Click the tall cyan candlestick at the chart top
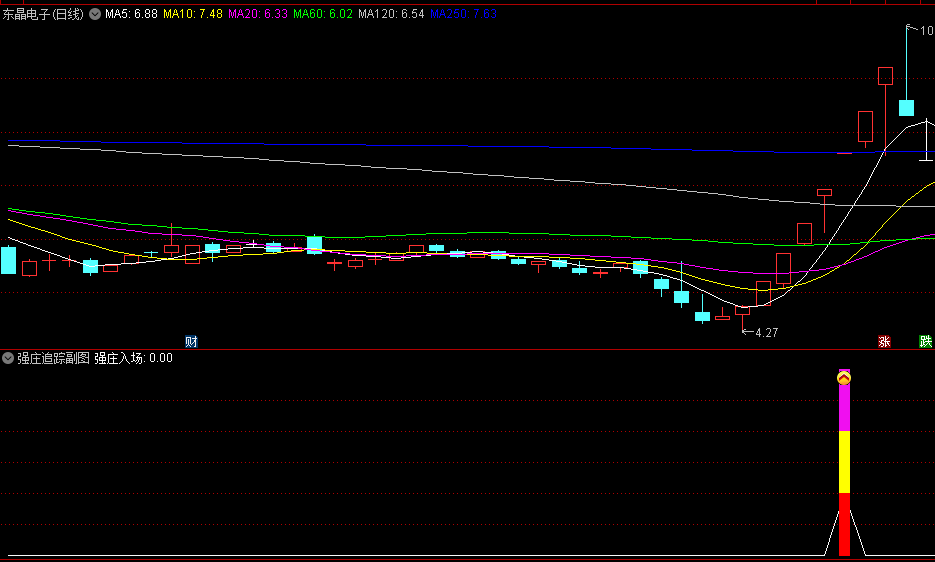Screen dimensions: 935x562 tap(906, 107)
